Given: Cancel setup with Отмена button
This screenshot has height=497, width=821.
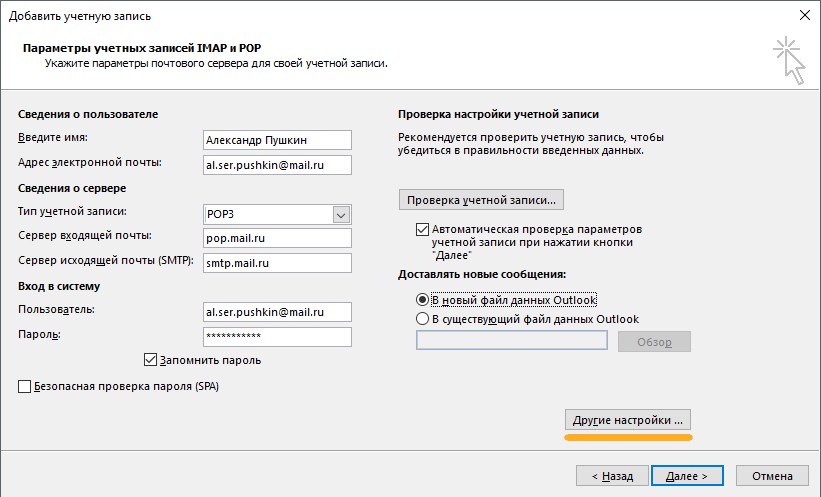Looking at the screenshot, I should click(772, 476).
